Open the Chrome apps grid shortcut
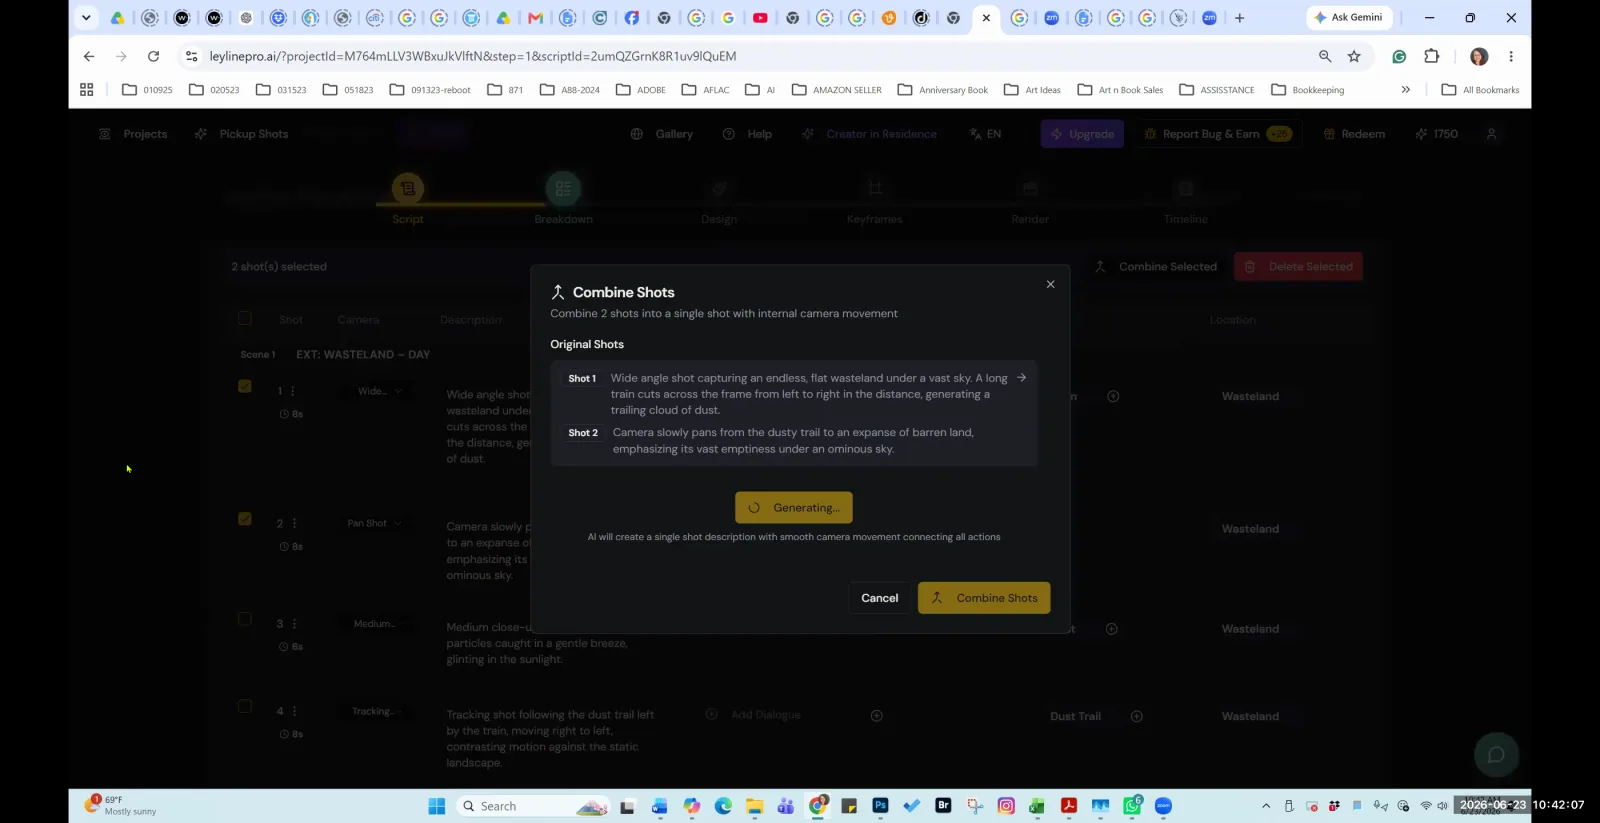1600x823 pixels. (x=87, y=90)
